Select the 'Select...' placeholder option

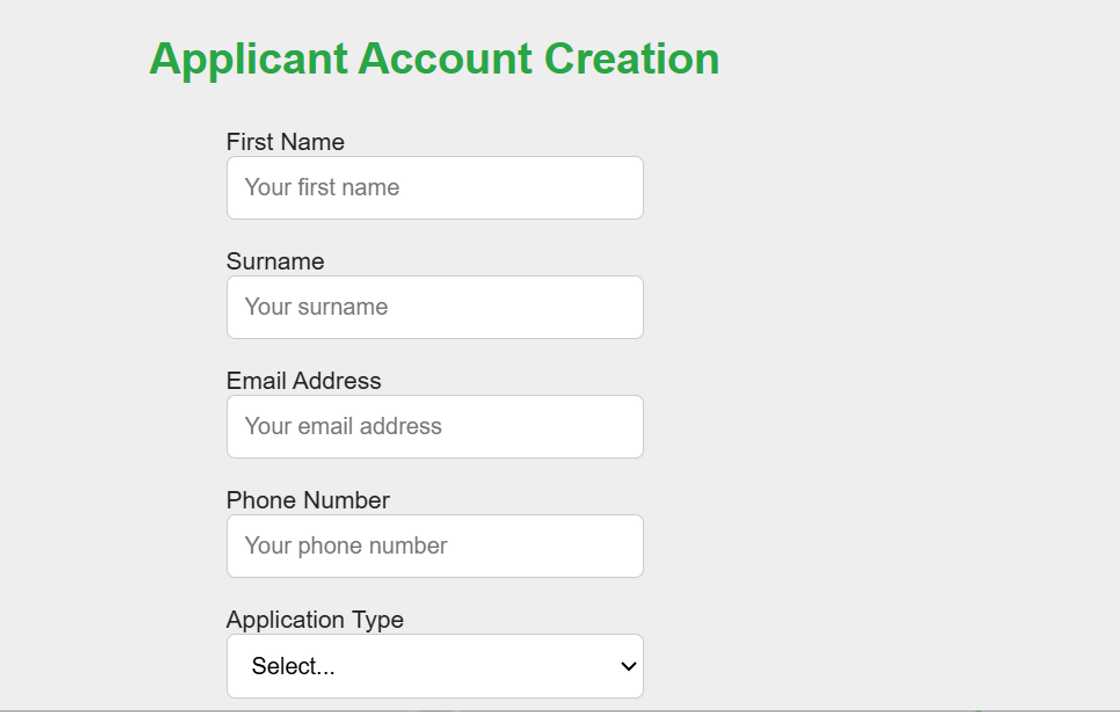[x=291, y=665]
